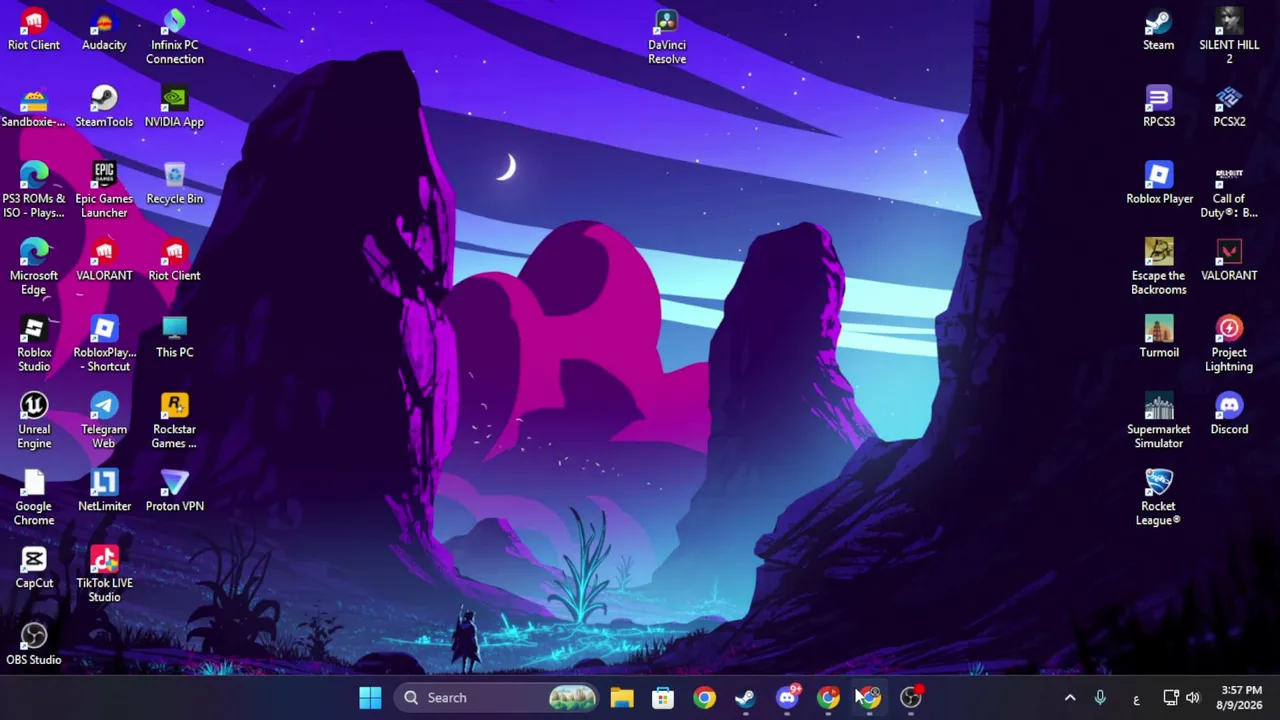
Task: Select the Microsoft Edge desktop shortcut
Action: [34, 267]
